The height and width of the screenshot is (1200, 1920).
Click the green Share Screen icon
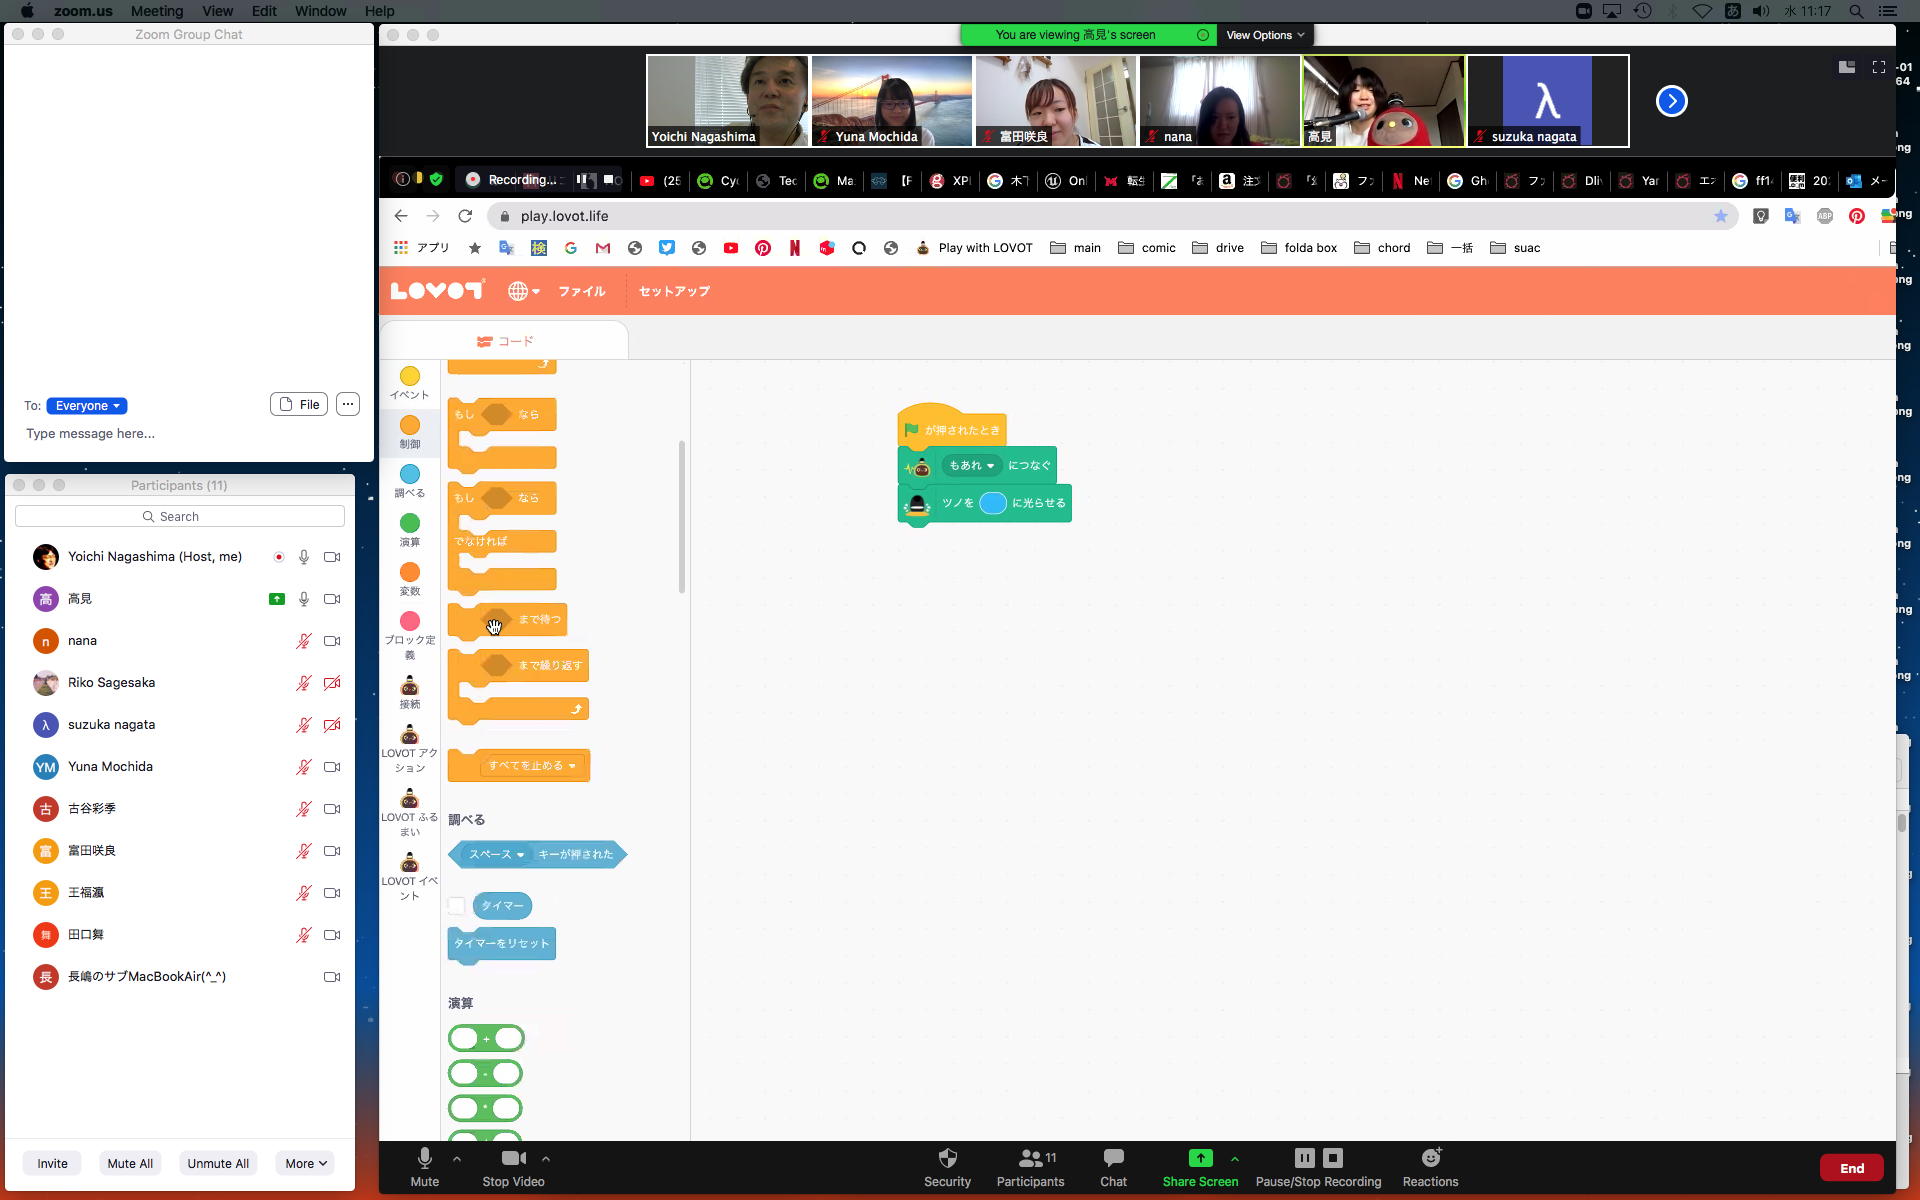1200,1158
